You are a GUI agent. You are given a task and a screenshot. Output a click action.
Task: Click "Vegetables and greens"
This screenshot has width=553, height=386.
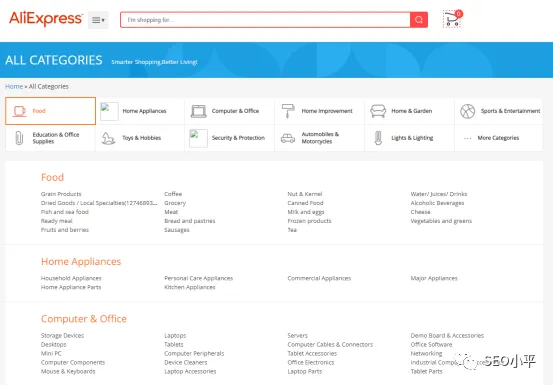pos(441,221)
